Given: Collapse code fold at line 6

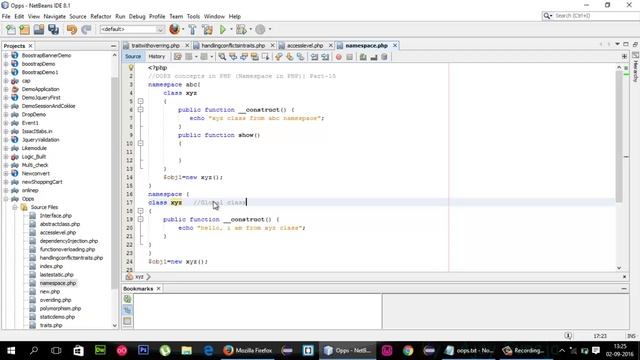Looking at the screenshot, I should 140,109.
